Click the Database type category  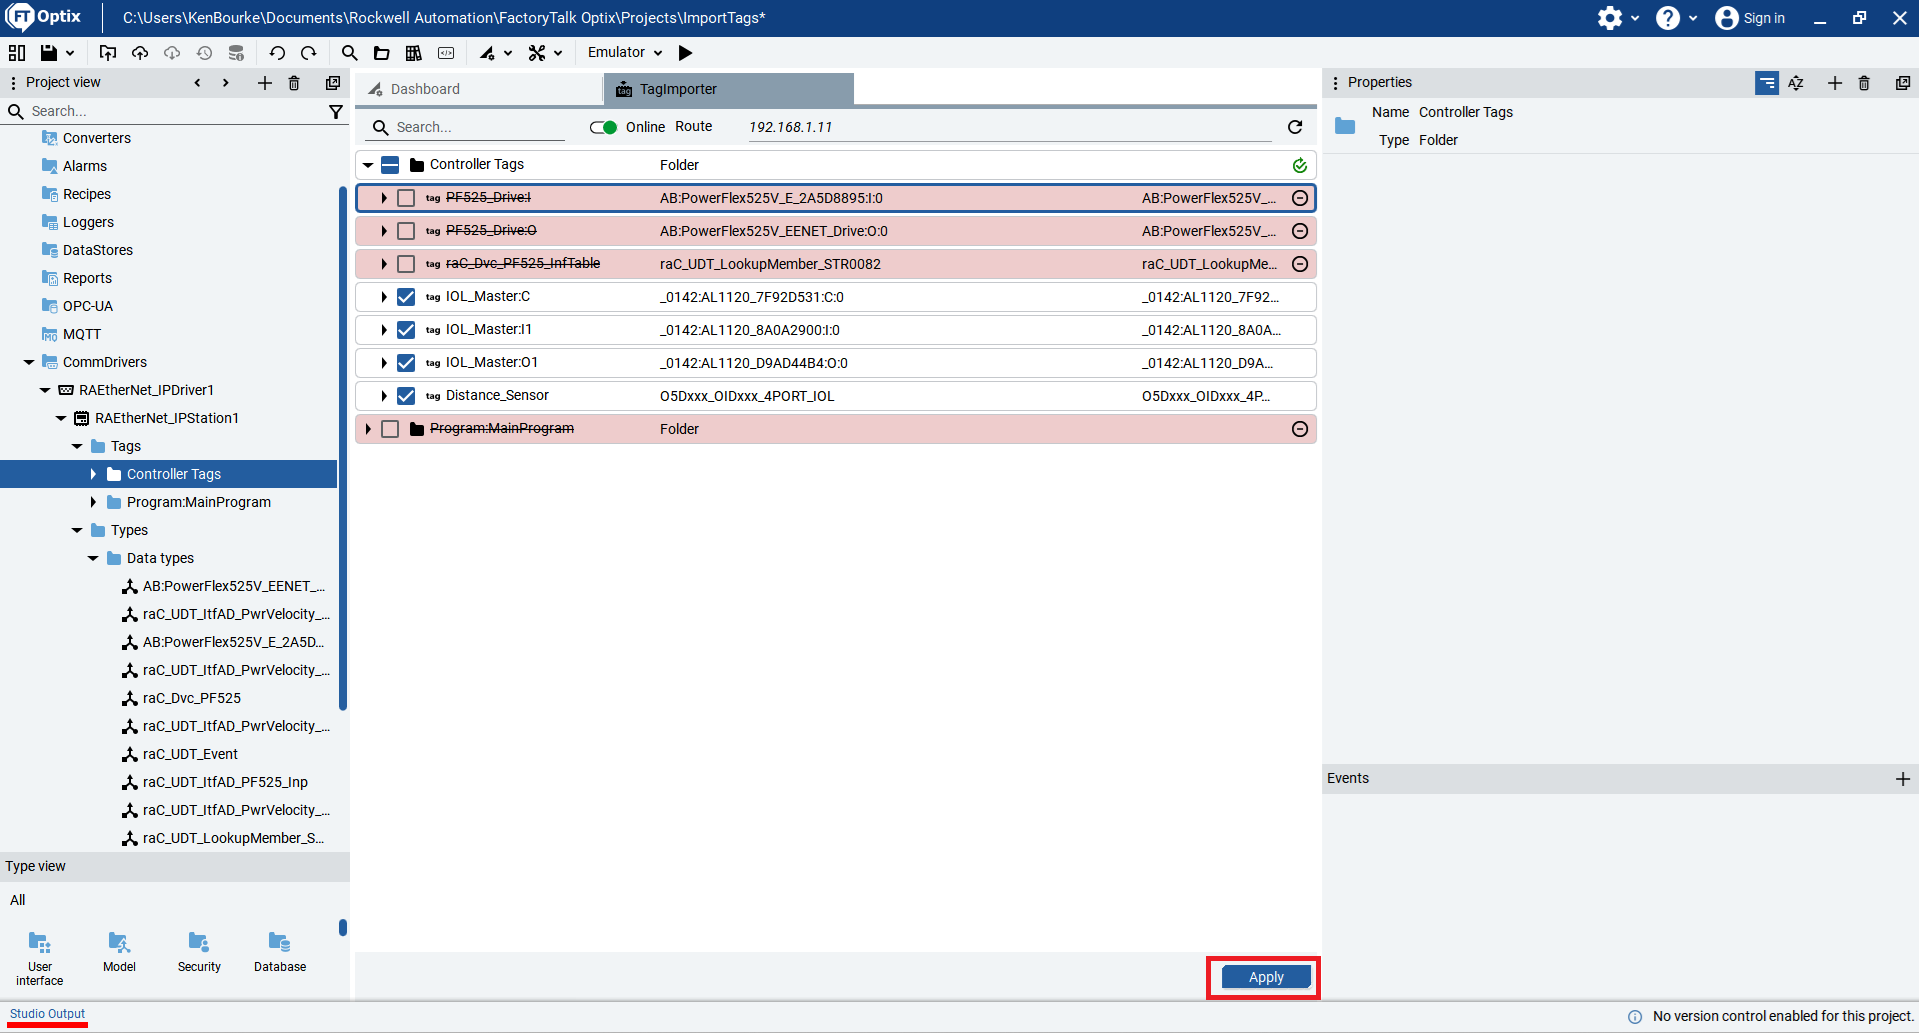[280, 952]
